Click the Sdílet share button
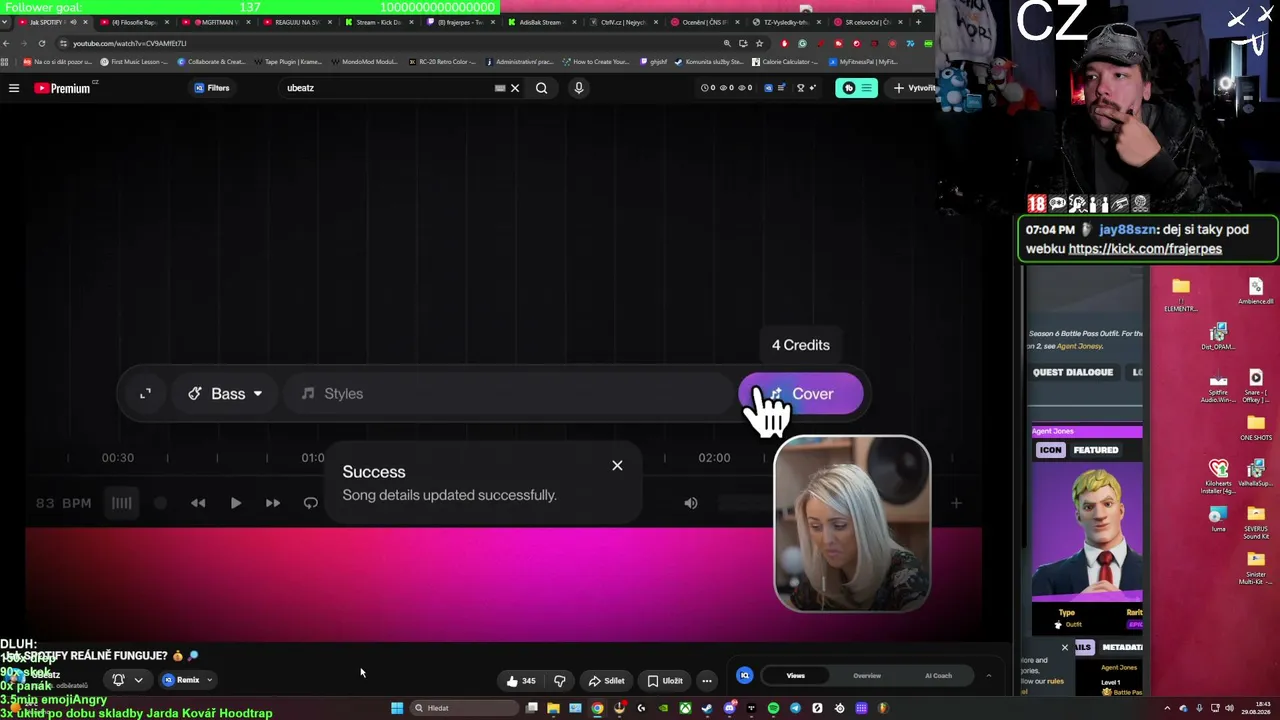The height and width of the screenshot is (720, 1280). coord(606,681)
